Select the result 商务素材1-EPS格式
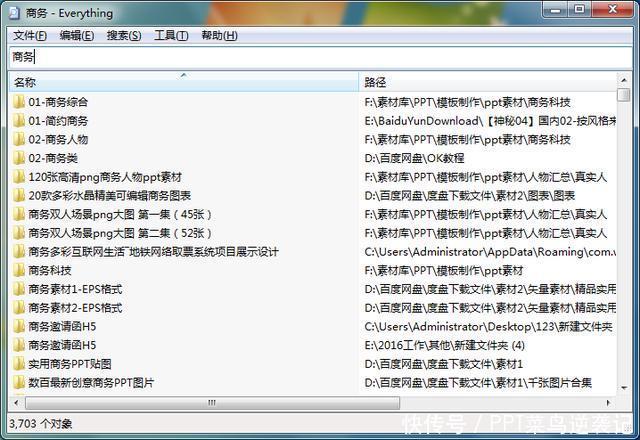The image size is (640, 440). (75, 289)
